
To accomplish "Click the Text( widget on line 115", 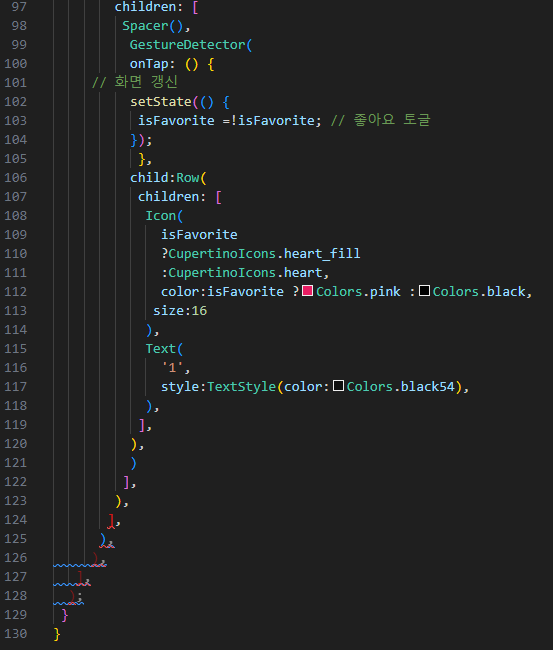I will point(164,349).
